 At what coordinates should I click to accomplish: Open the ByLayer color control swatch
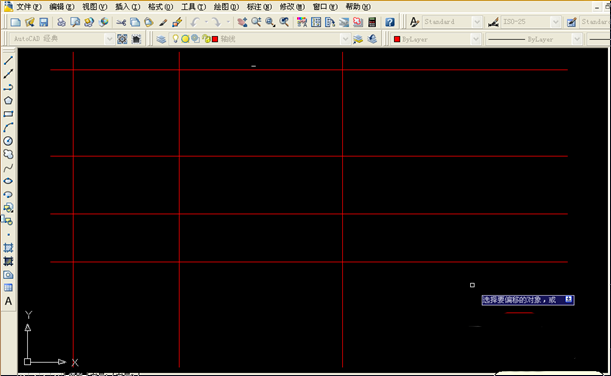pyautogui.click(x=397, y=39)
